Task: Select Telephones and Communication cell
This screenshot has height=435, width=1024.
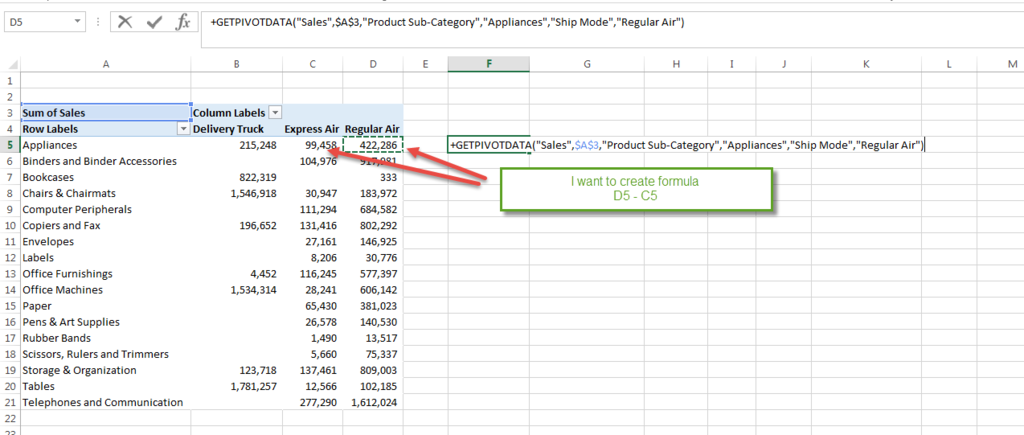Action: coord(106,402)
